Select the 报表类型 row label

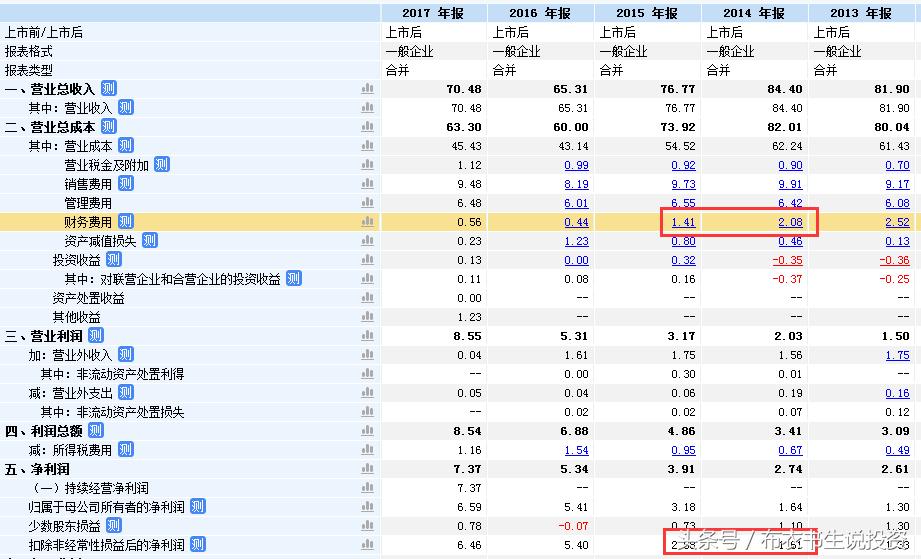29,70
